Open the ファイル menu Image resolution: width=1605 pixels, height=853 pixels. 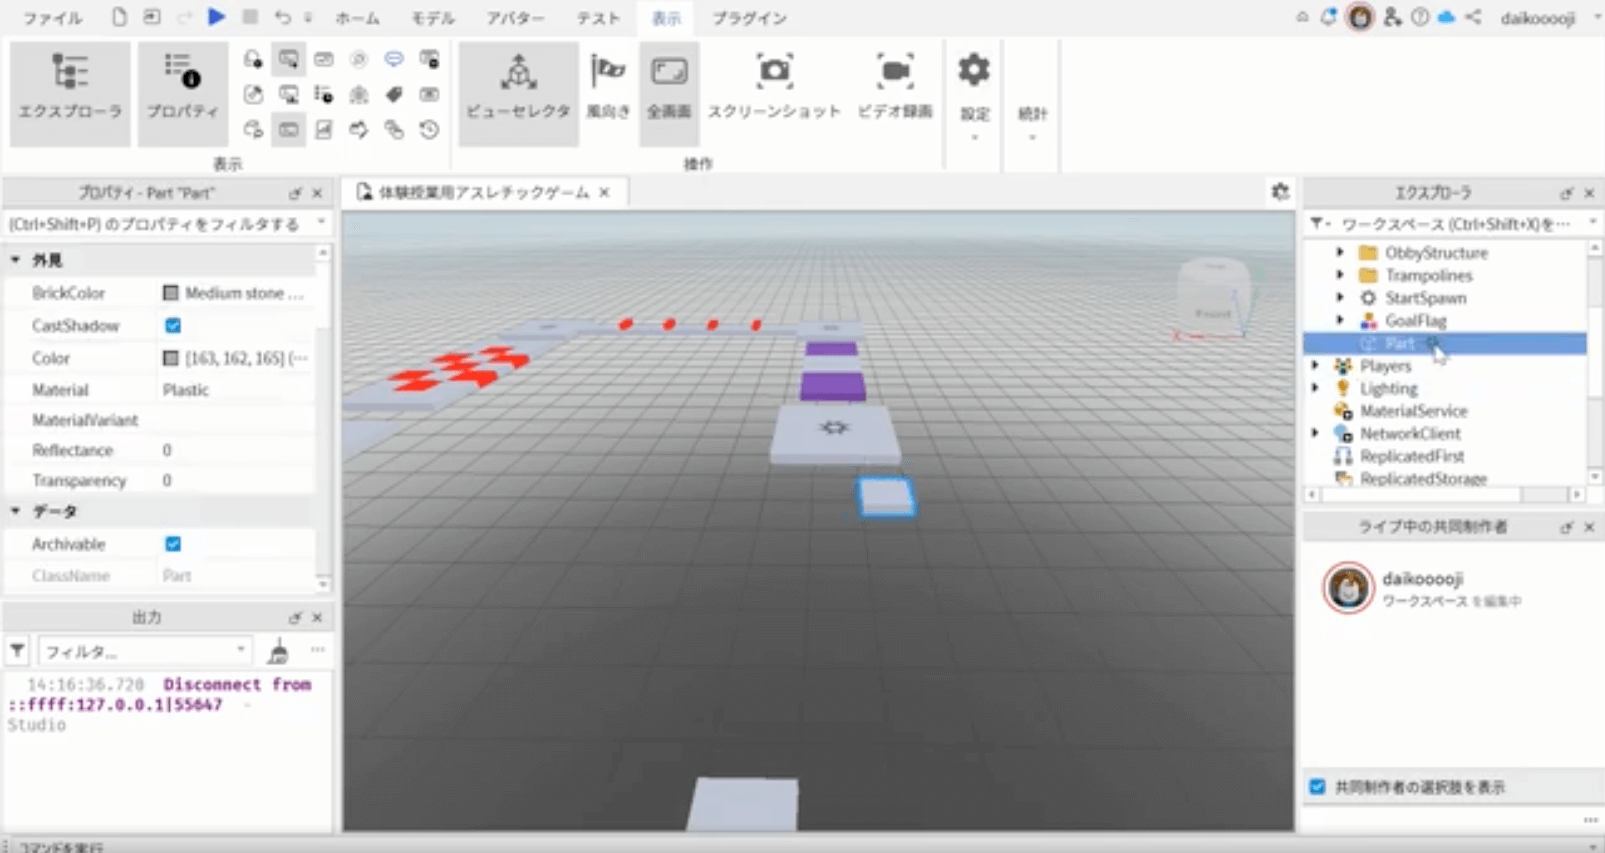point(53,18)
